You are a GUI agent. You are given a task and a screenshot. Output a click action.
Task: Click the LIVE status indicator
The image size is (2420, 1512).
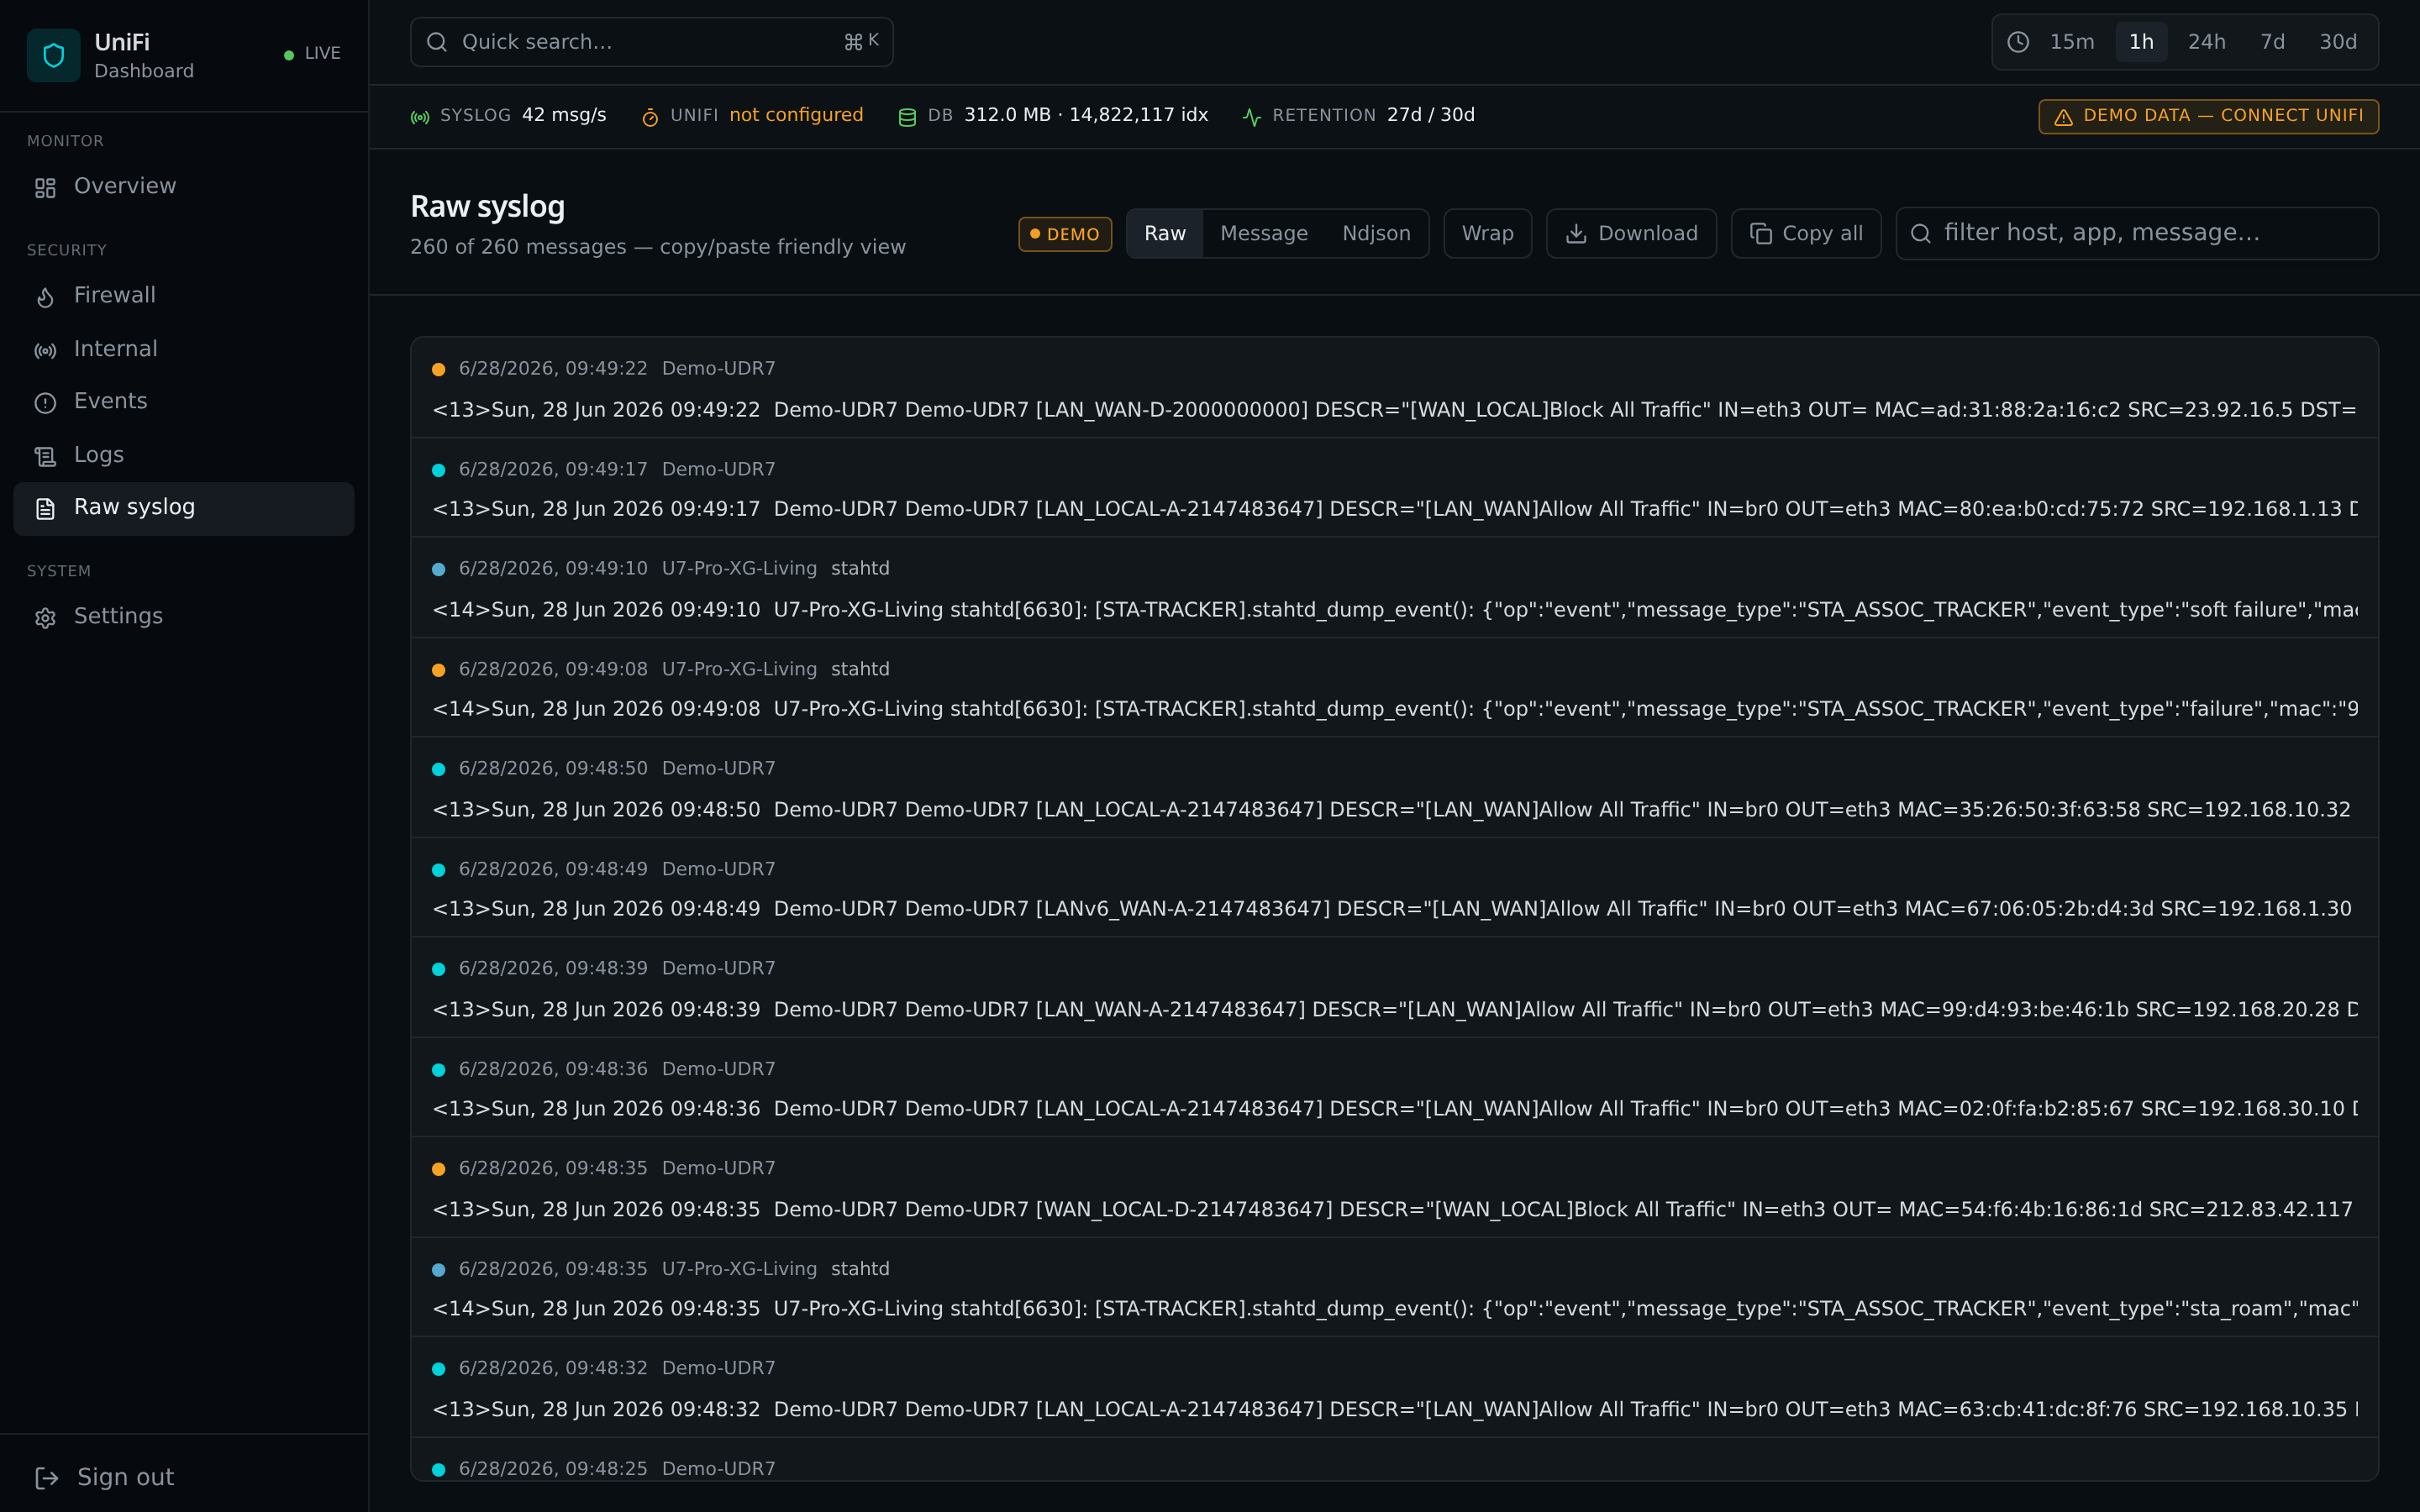[312, 54]
